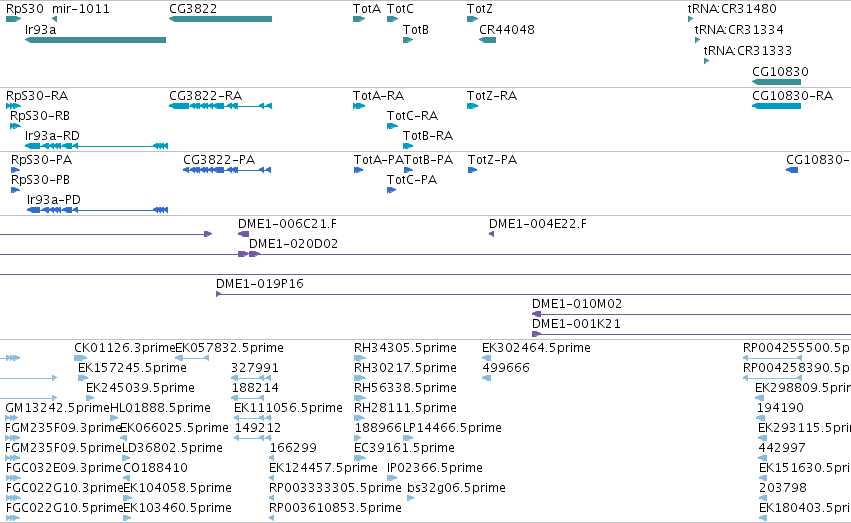The image size is (851, 523).
Task: Select the teal CG10830 gene bar
Action: click(x=777, y=82)
